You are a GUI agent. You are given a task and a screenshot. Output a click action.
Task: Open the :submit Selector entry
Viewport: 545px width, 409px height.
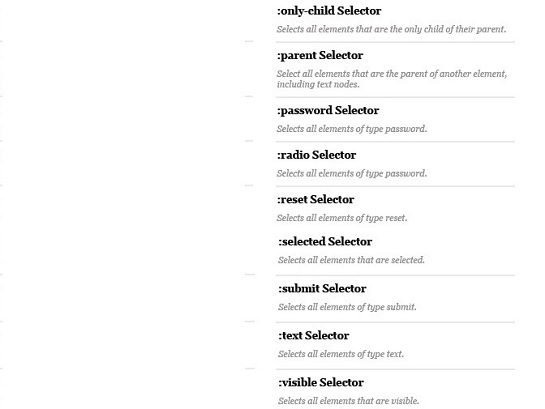[x=322, y=288]
